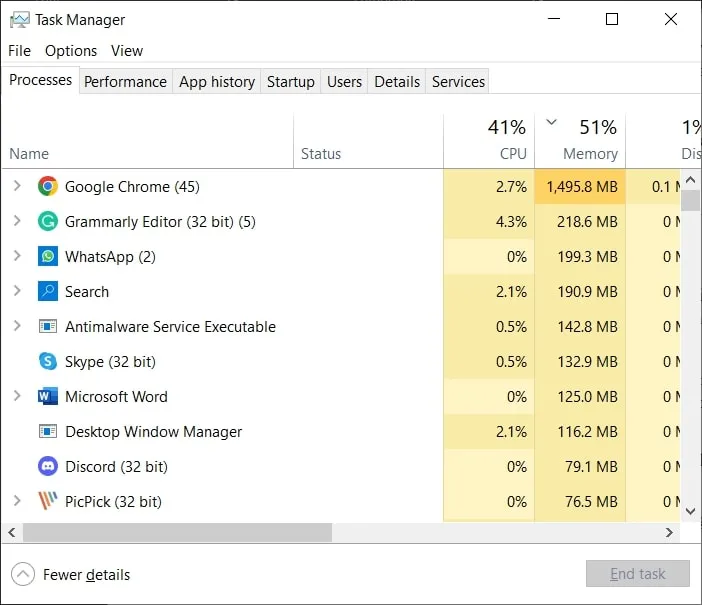Expand the Google Chrome process group

(17, 187)
